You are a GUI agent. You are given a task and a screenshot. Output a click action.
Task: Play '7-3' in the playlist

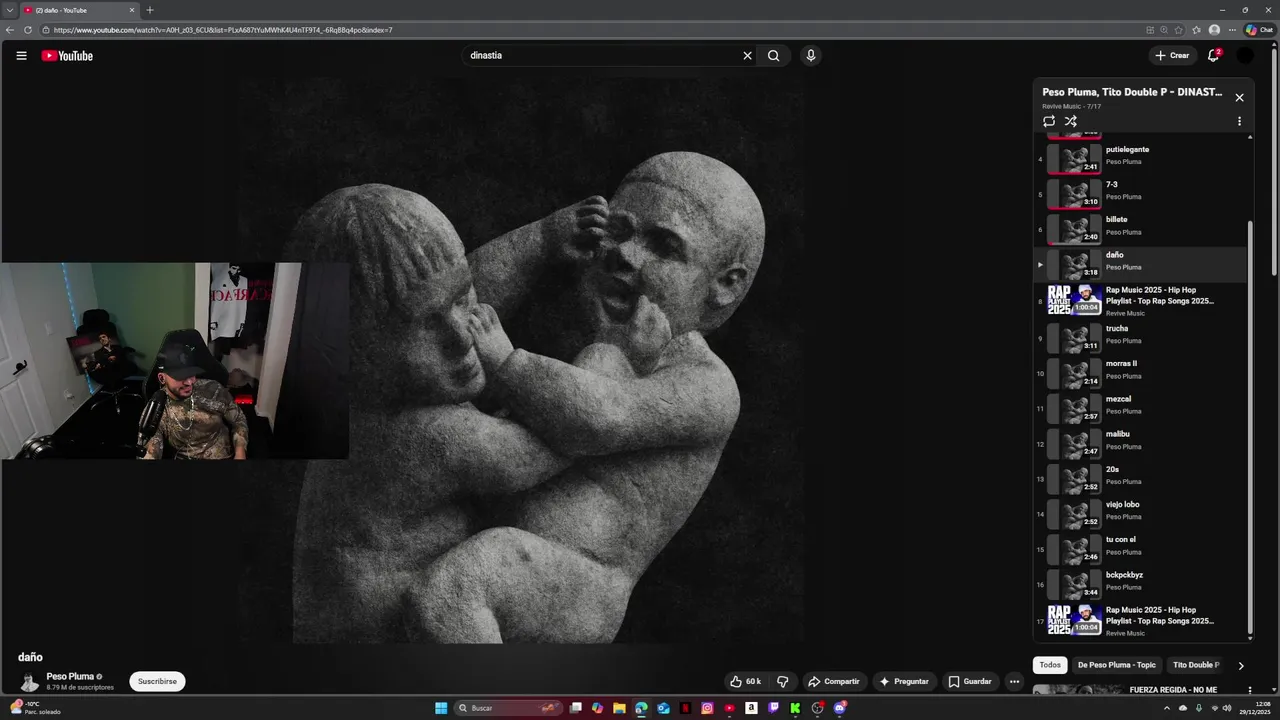[1140, 194]
